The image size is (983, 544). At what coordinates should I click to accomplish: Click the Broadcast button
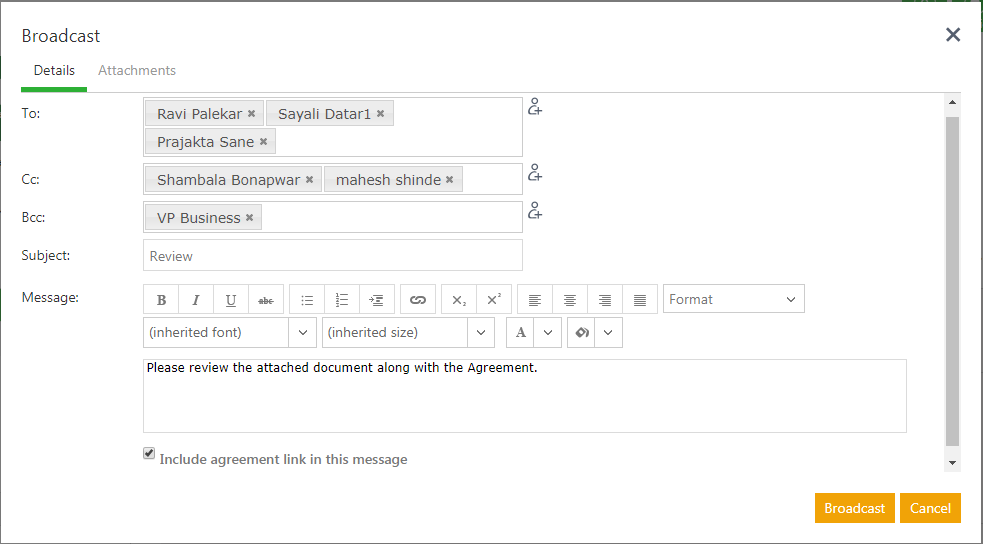tap(854, 508)
